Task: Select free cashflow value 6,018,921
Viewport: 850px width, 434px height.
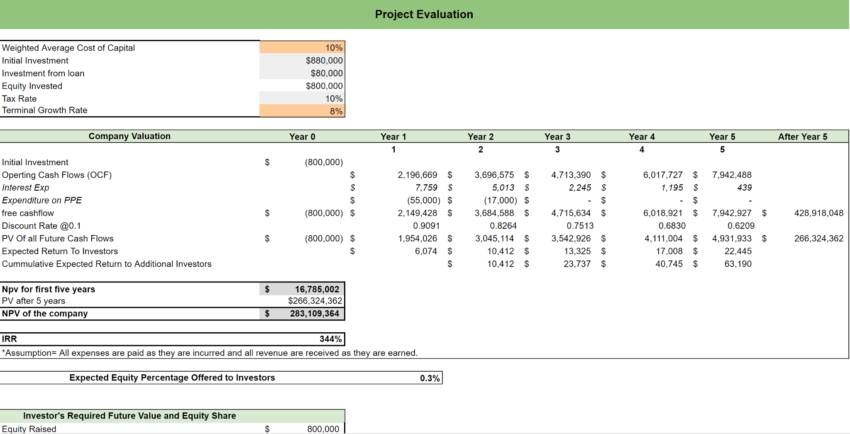Action: (x=663, y=213)
